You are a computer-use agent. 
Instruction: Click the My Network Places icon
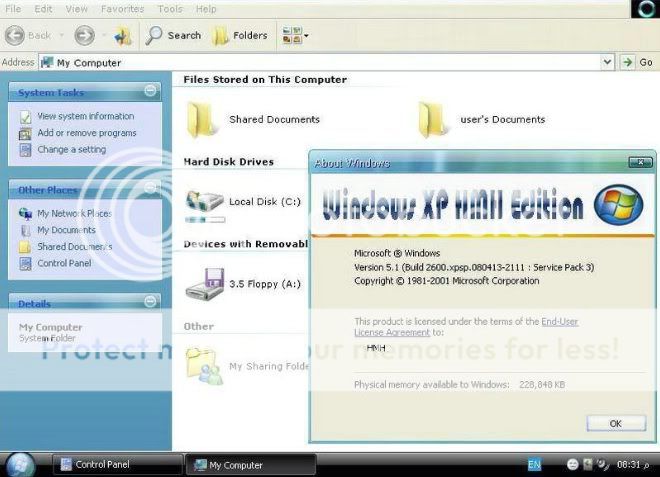(x=25, y=213)
